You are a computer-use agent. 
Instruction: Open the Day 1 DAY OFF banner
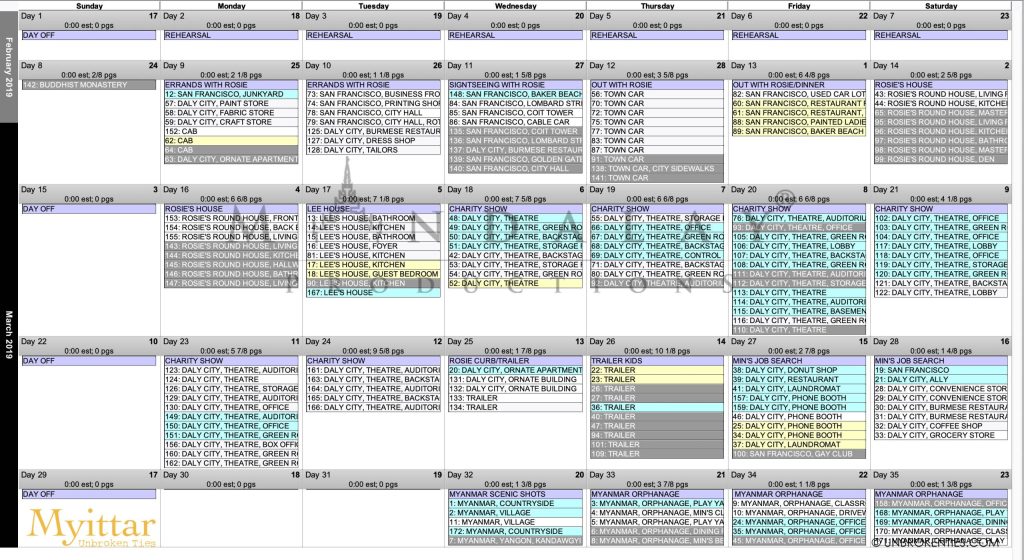pos(89,35)
